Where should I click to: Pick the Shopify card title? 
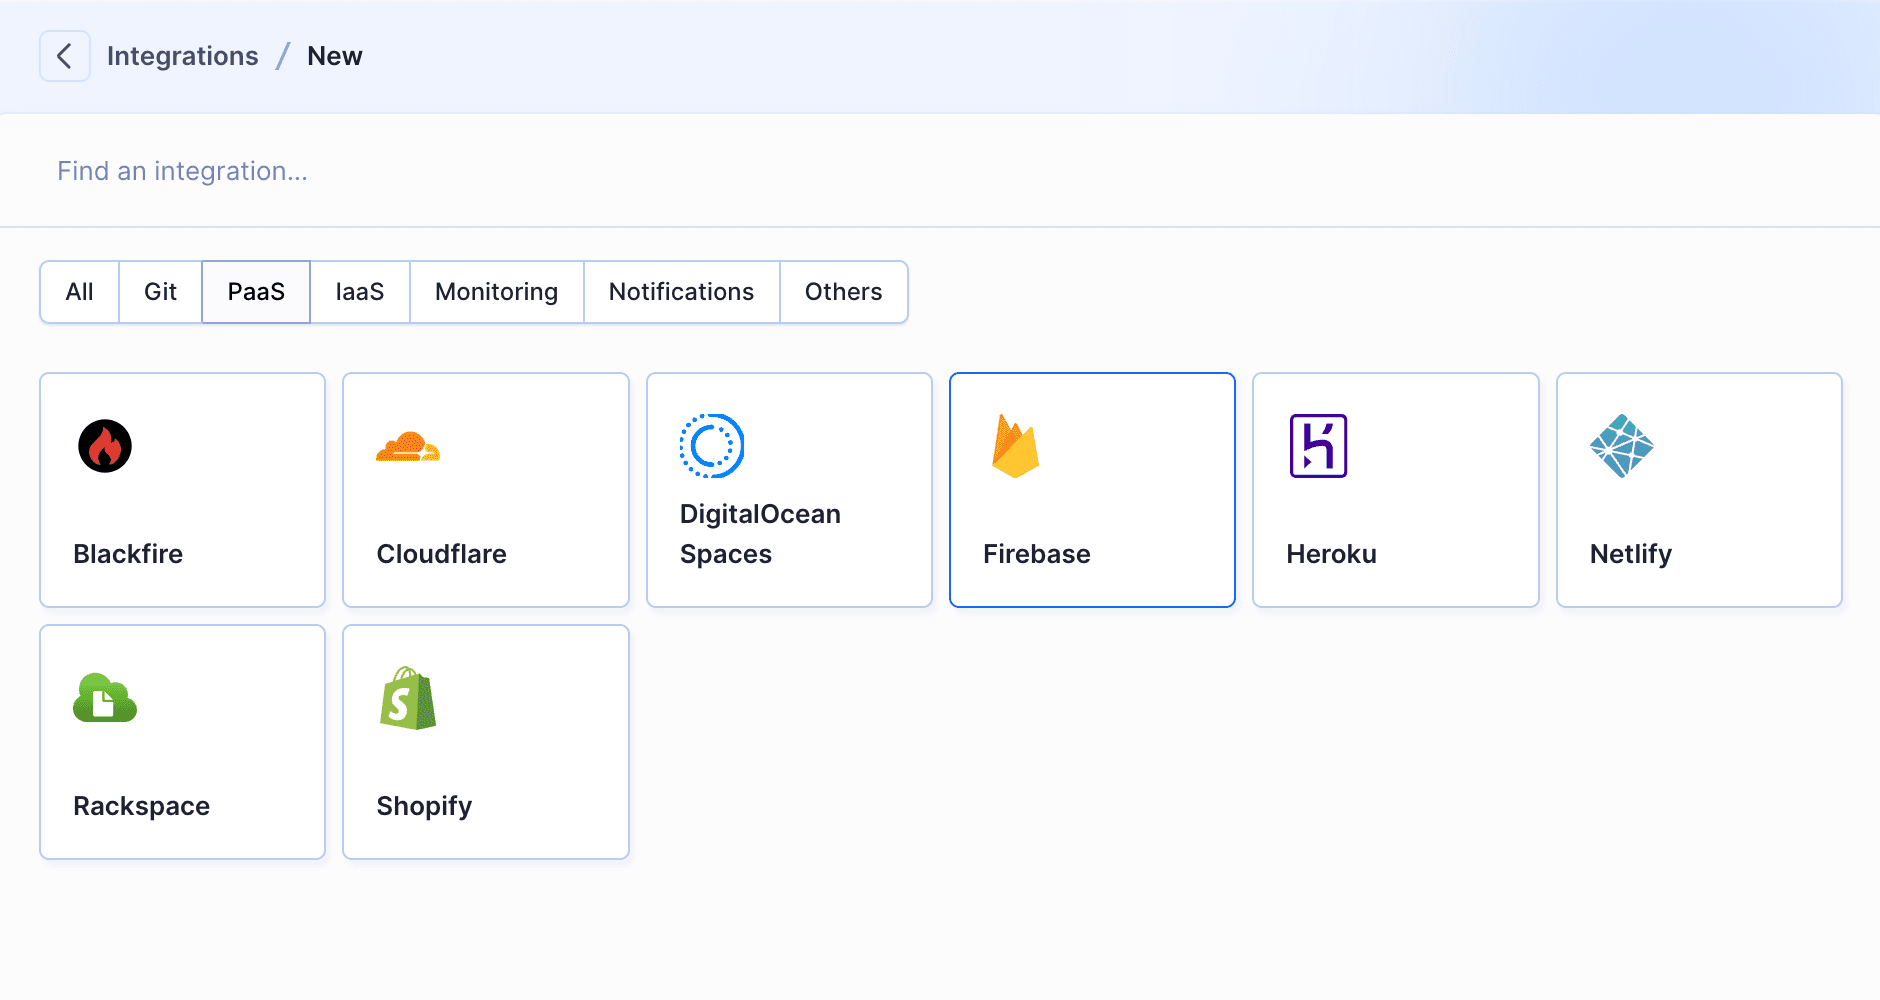(424, 806)
